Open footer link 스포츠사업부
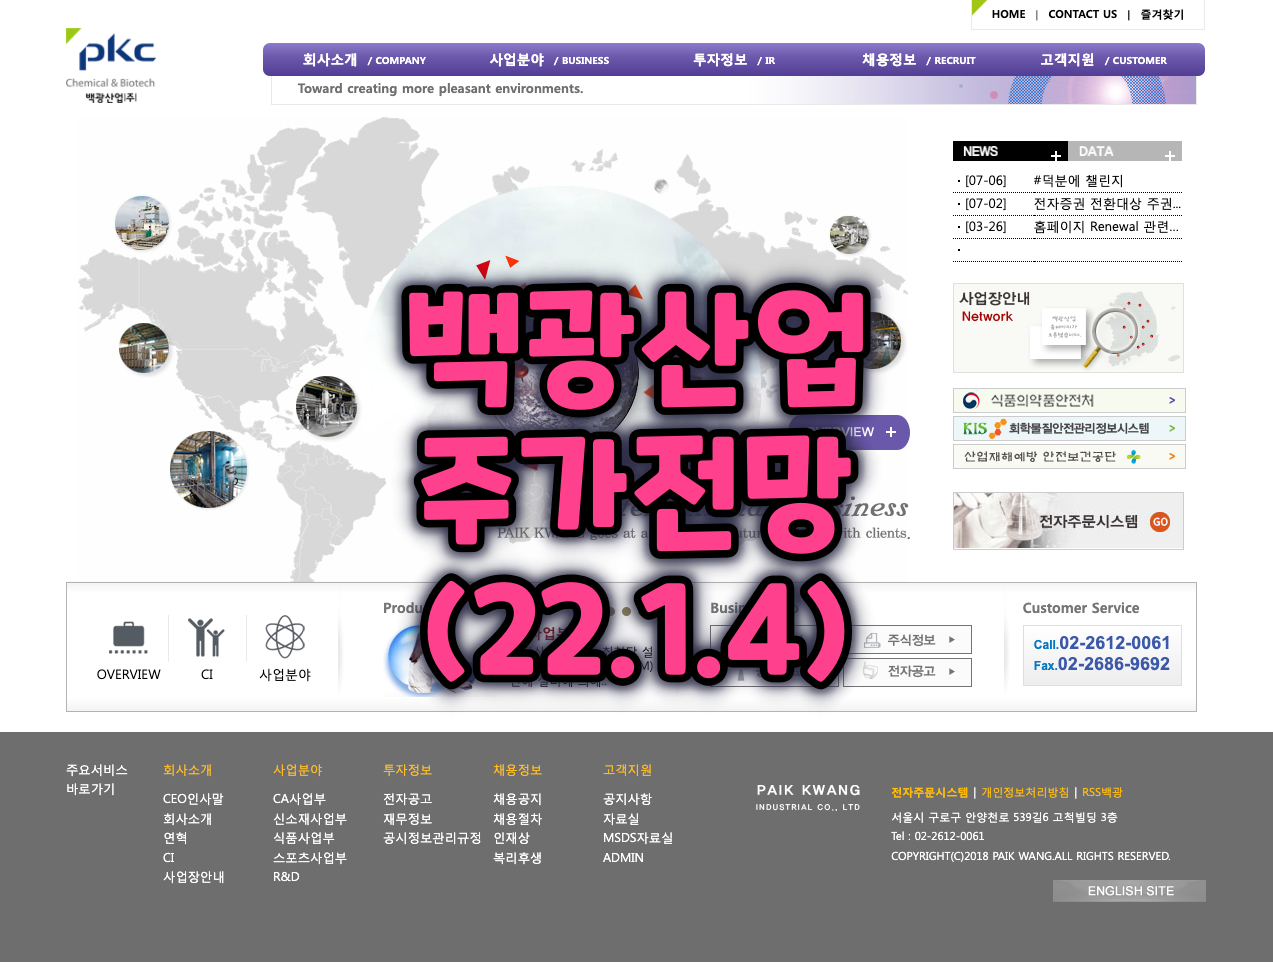This screenshot has width=1273, height=973. pos(310,858)
